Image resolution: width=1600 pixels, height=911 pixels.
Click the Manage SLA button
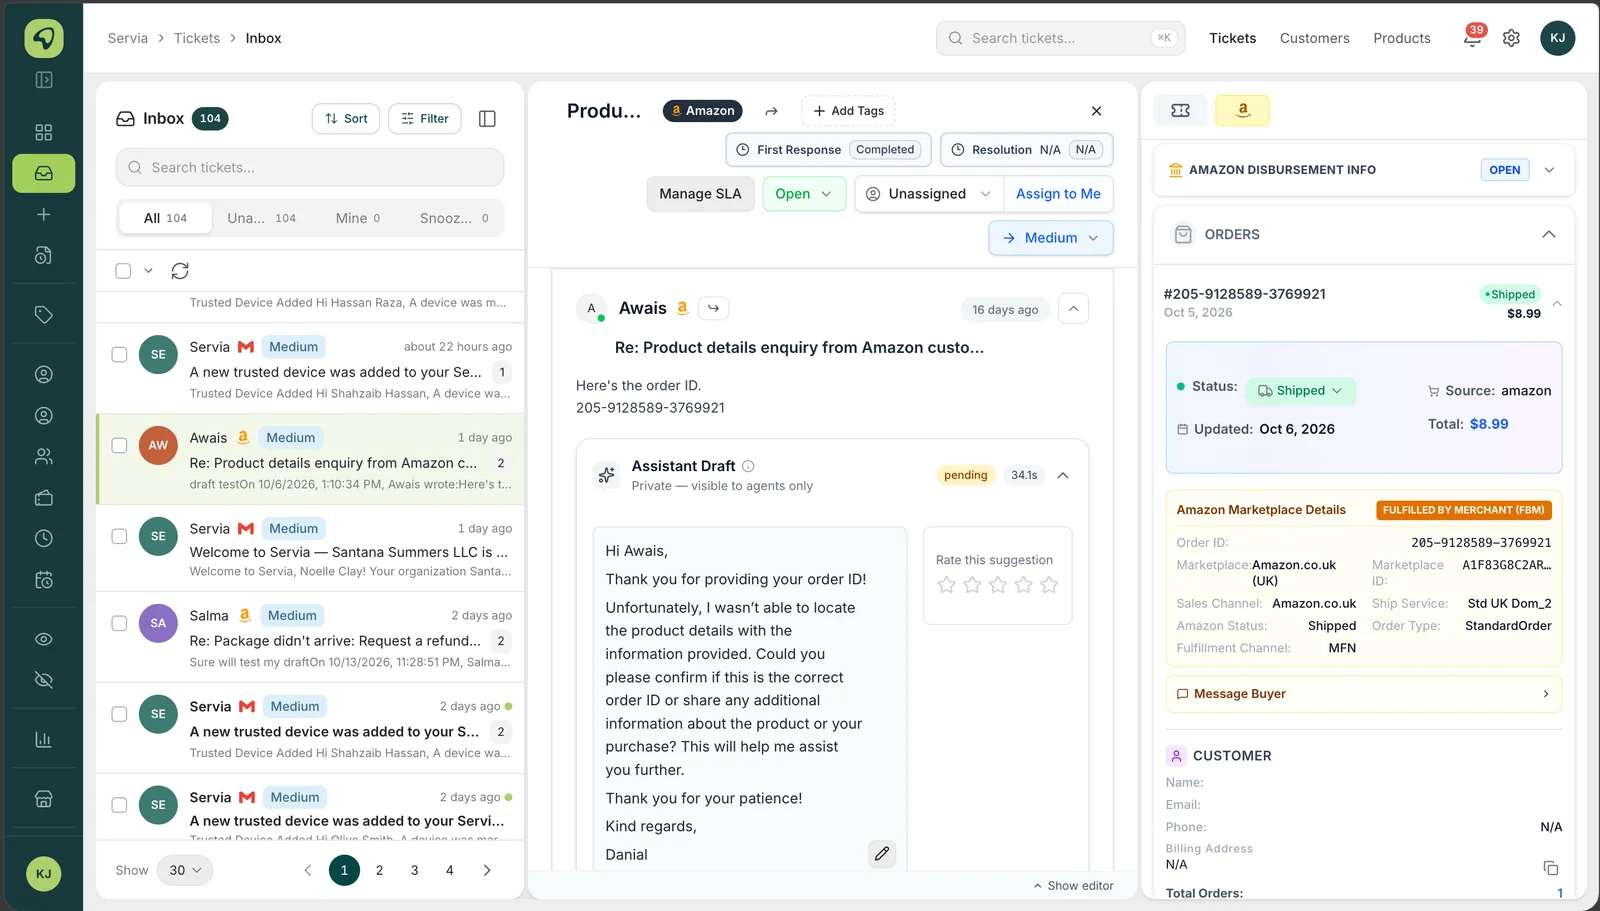700,194
